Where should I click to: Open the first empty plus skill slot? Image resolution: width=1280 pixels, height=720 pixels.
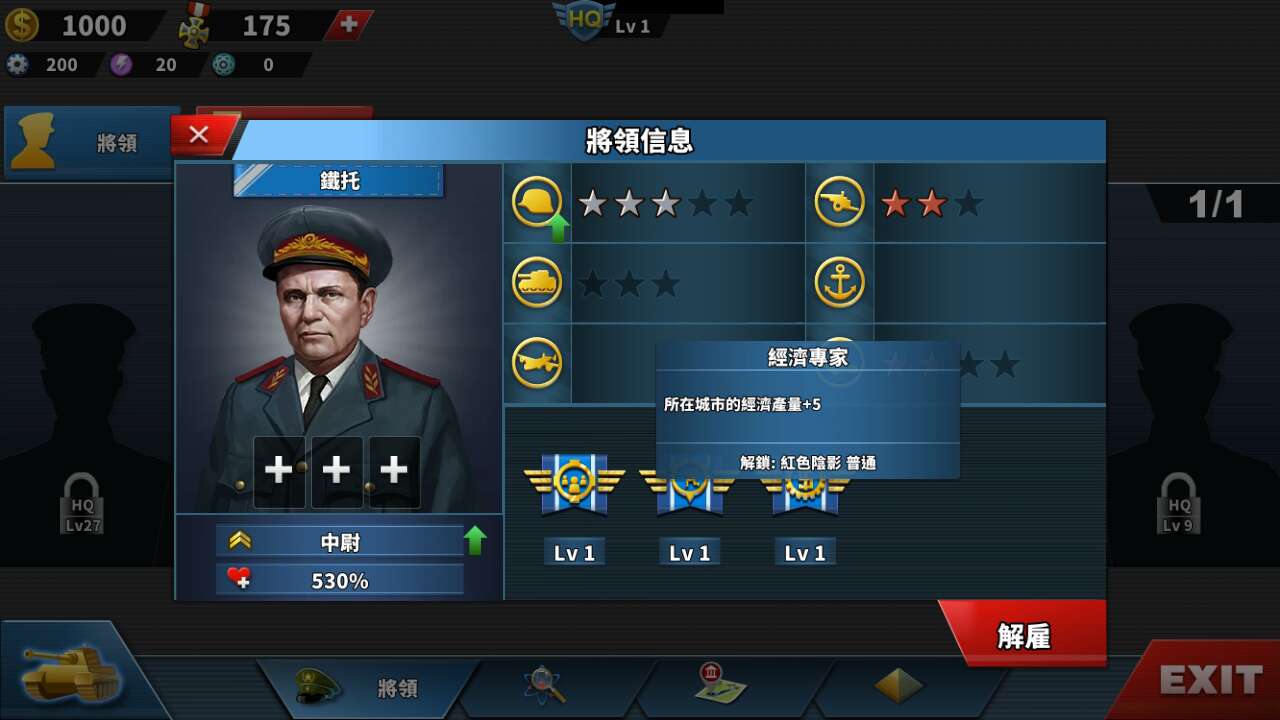(278, 471)
